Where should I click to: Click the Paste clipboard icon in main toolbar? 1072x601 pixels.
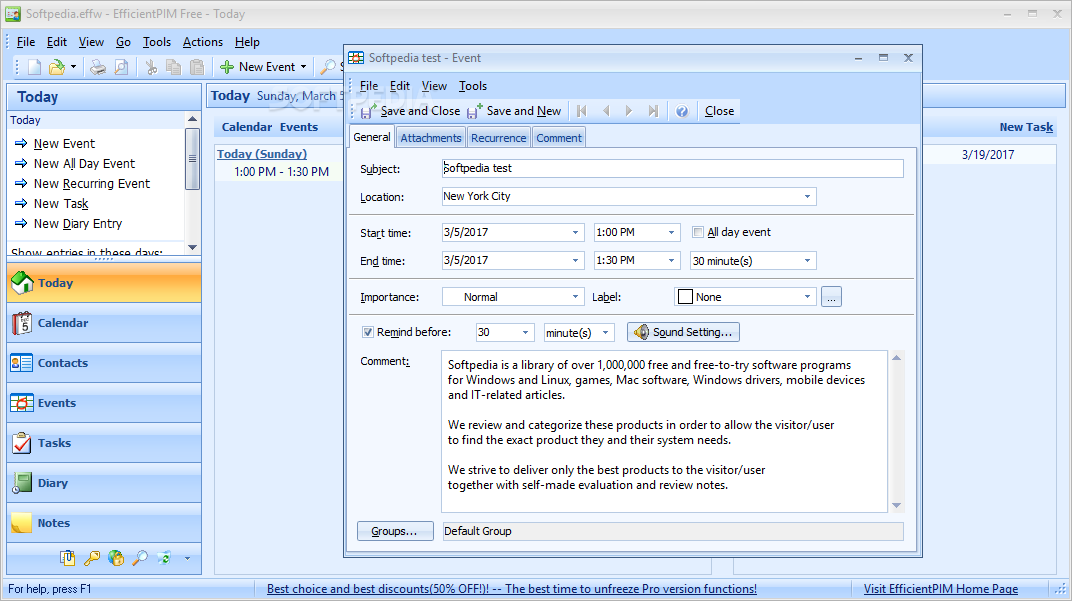click(x=197, y=66)
